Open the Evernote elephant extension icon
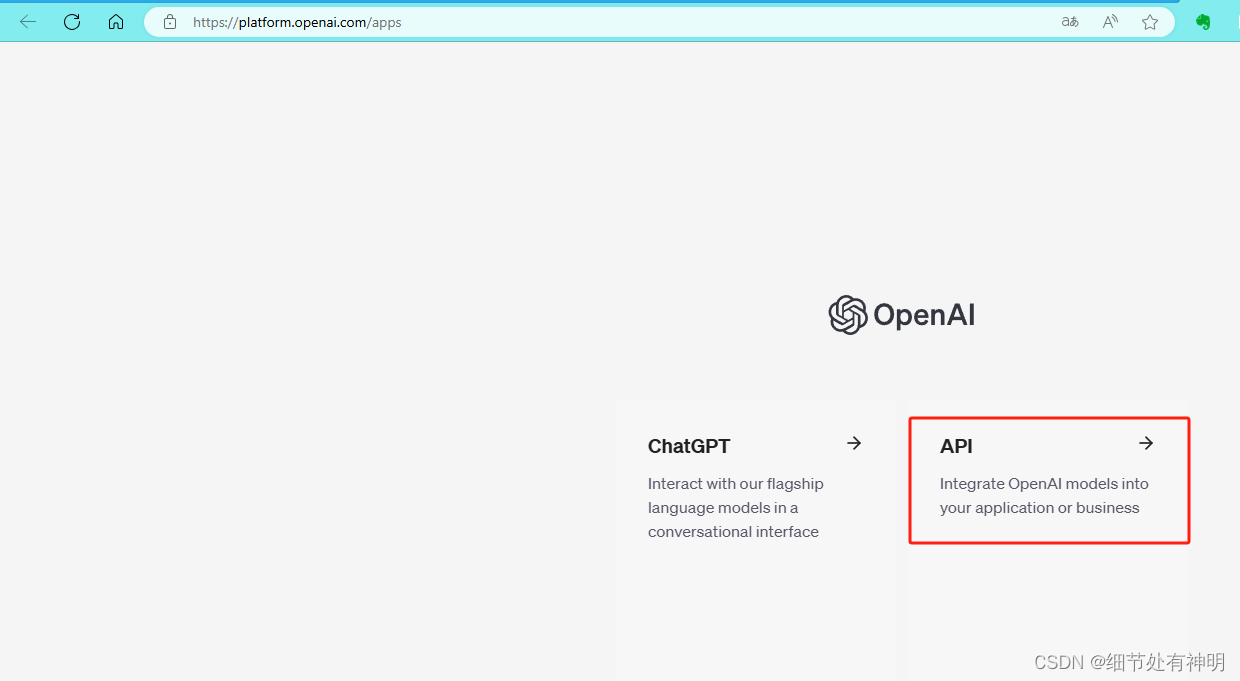1240x681 pixels. pyautogui.click(x=1203, y=22)
